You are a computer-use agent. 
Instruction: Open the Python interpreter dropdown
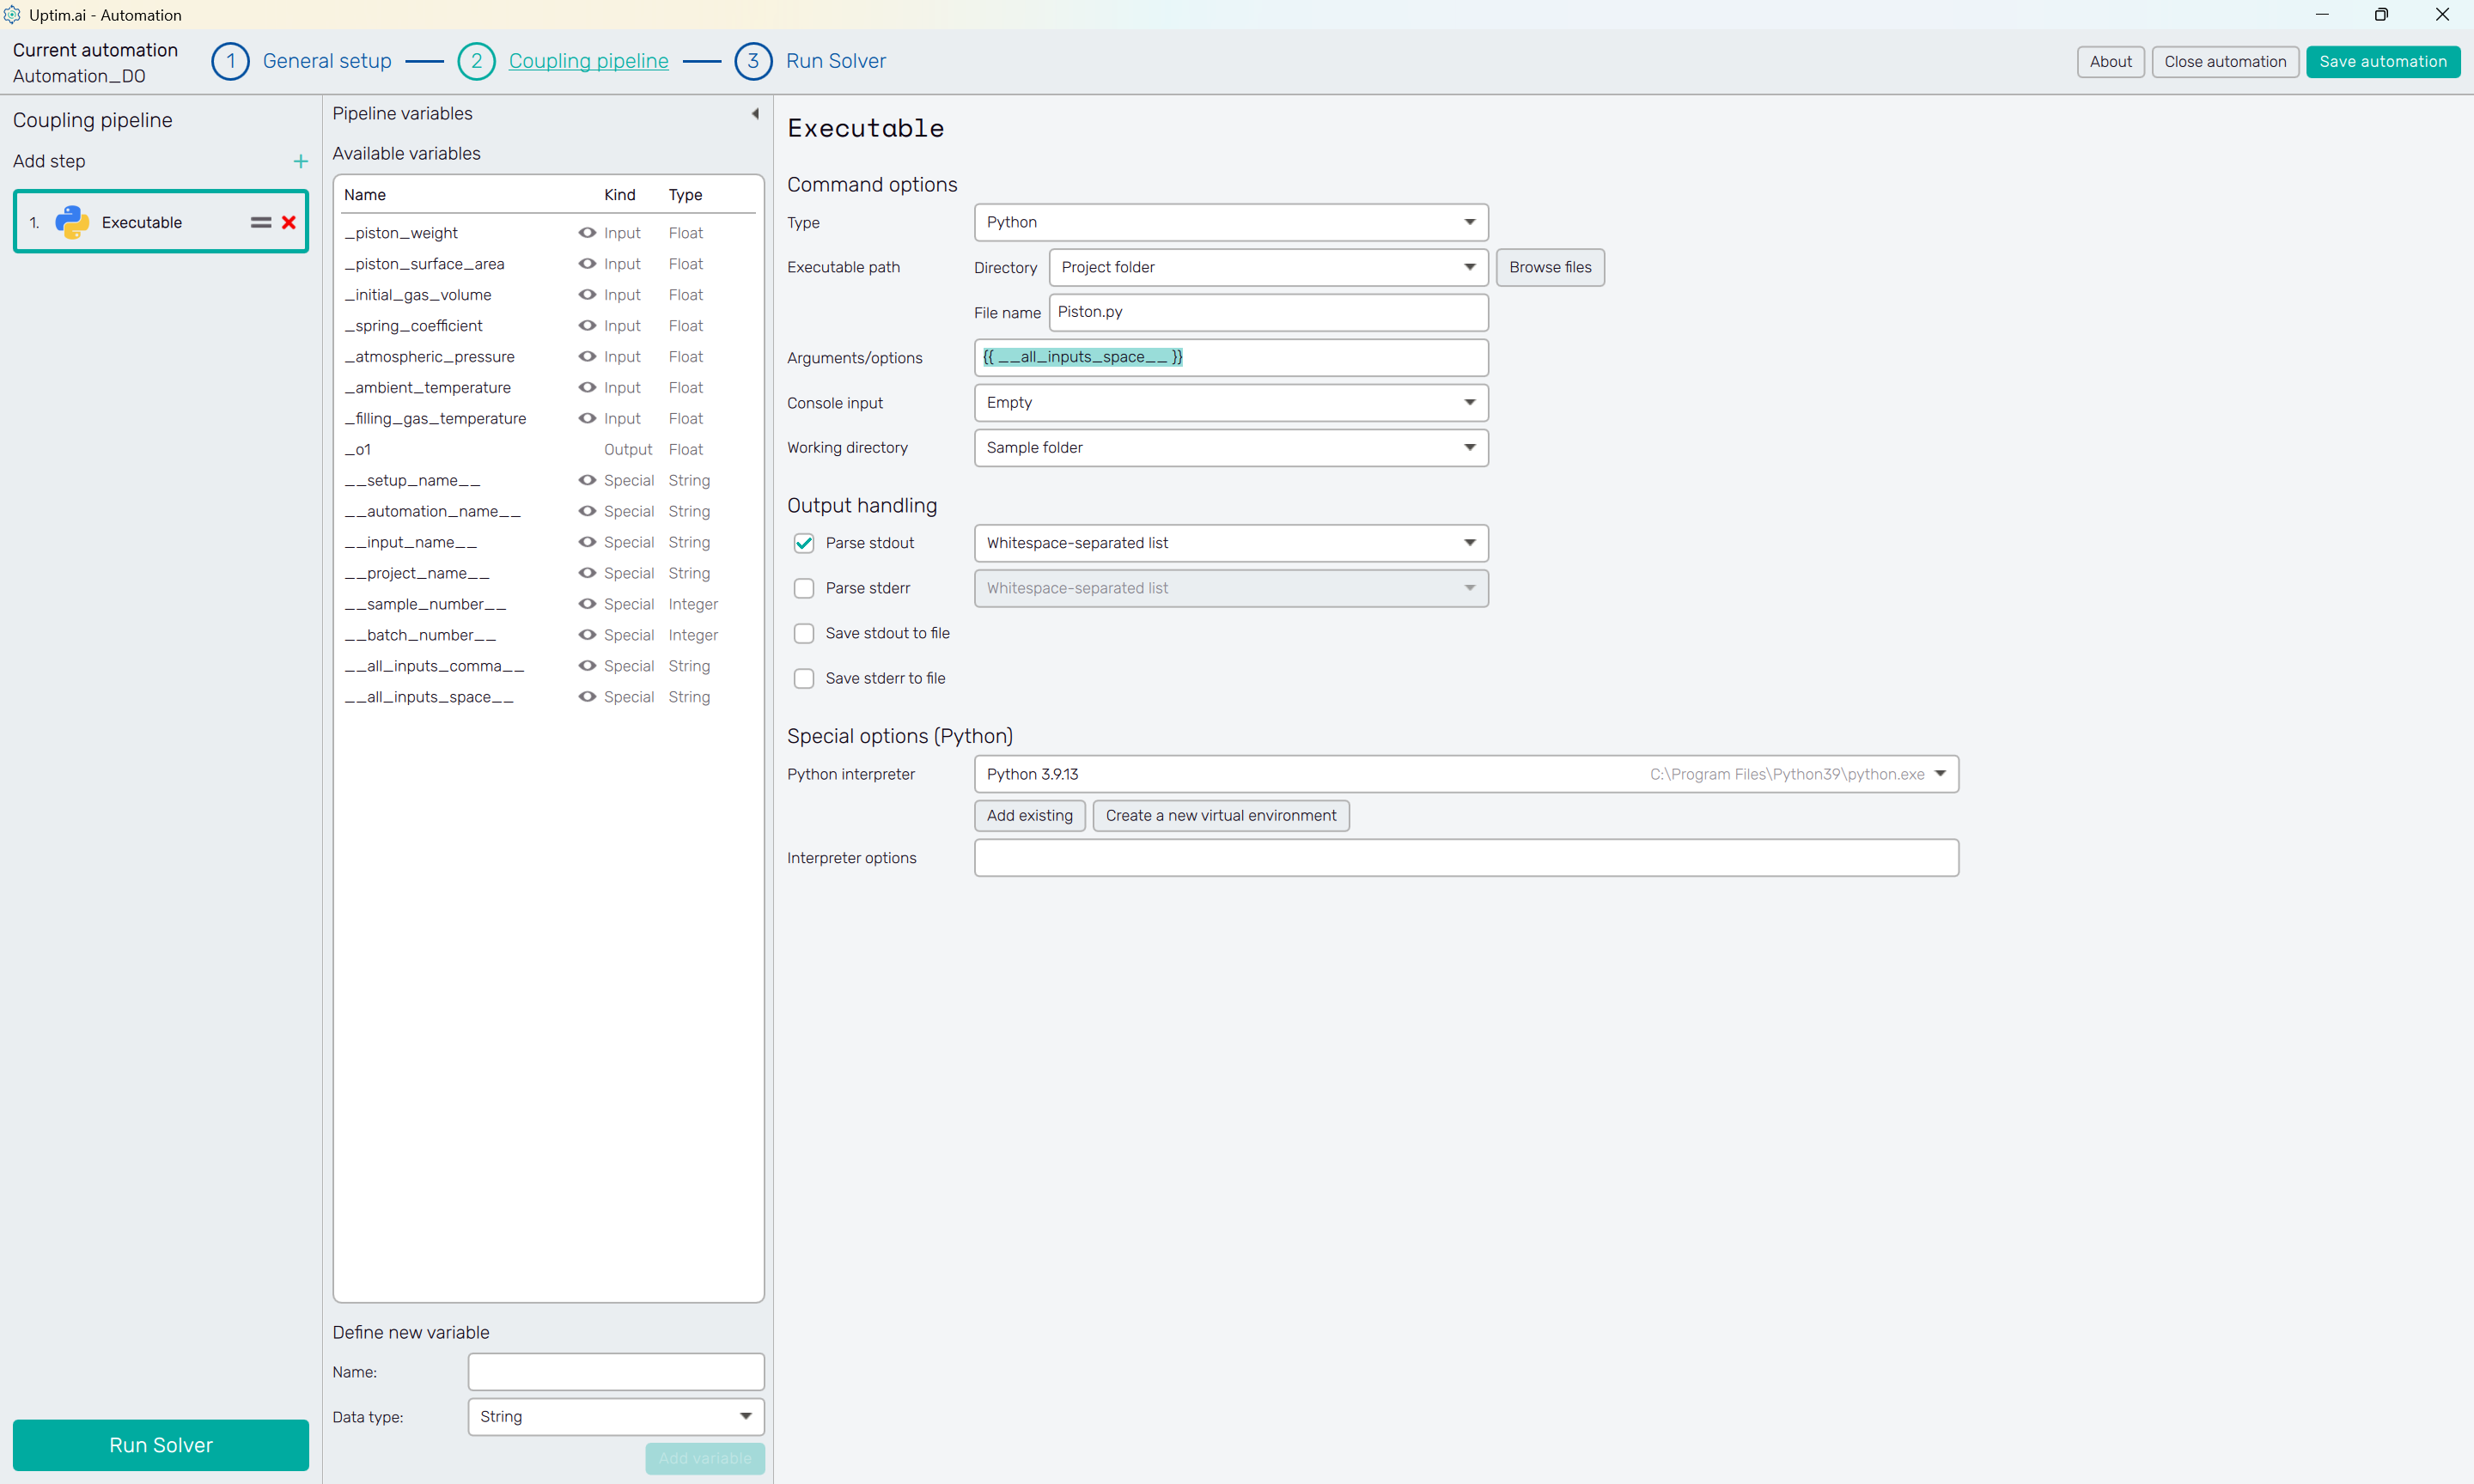point(1465,774)
